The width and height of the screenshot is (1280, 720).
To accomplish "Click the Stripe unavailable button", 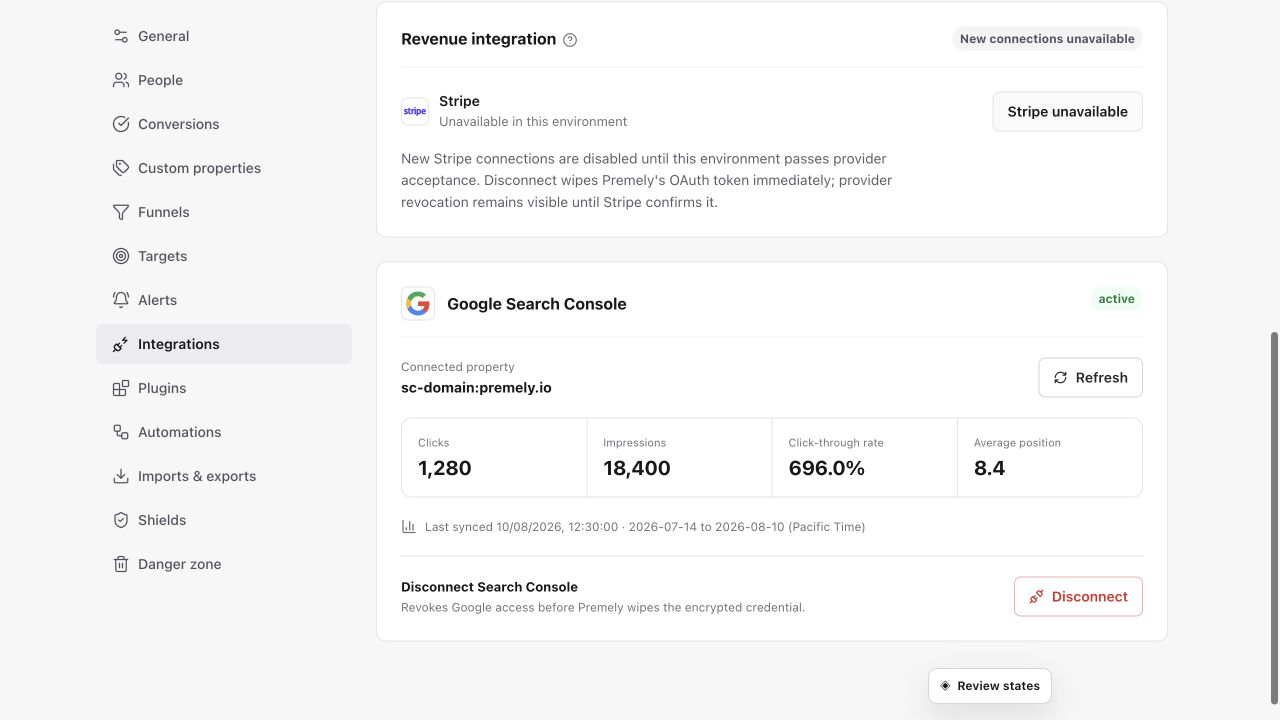I will point(1067,112).
